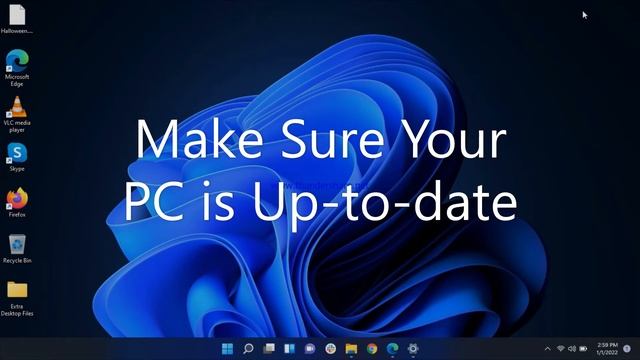The height and width of the screenshot is (360, 640).
Task: Open the notification badge in the tray
Action: coord(627,349)
